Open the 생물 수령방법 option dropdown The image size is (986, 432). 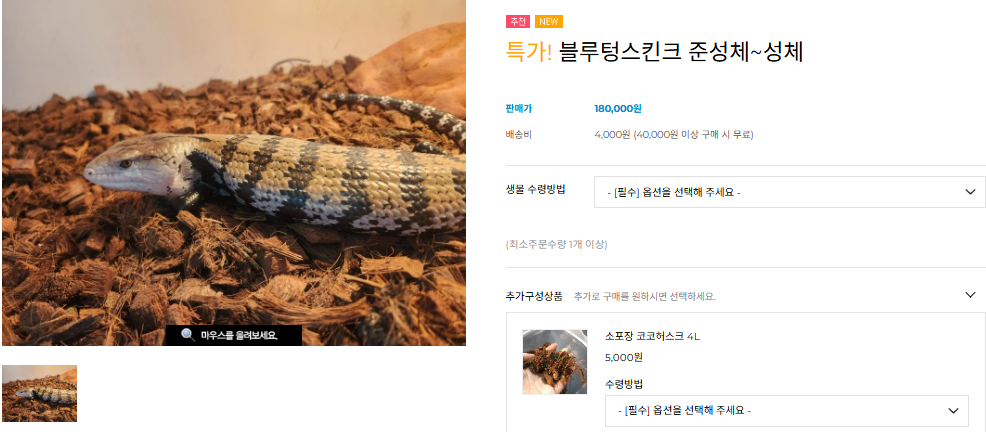coord(790,192)
